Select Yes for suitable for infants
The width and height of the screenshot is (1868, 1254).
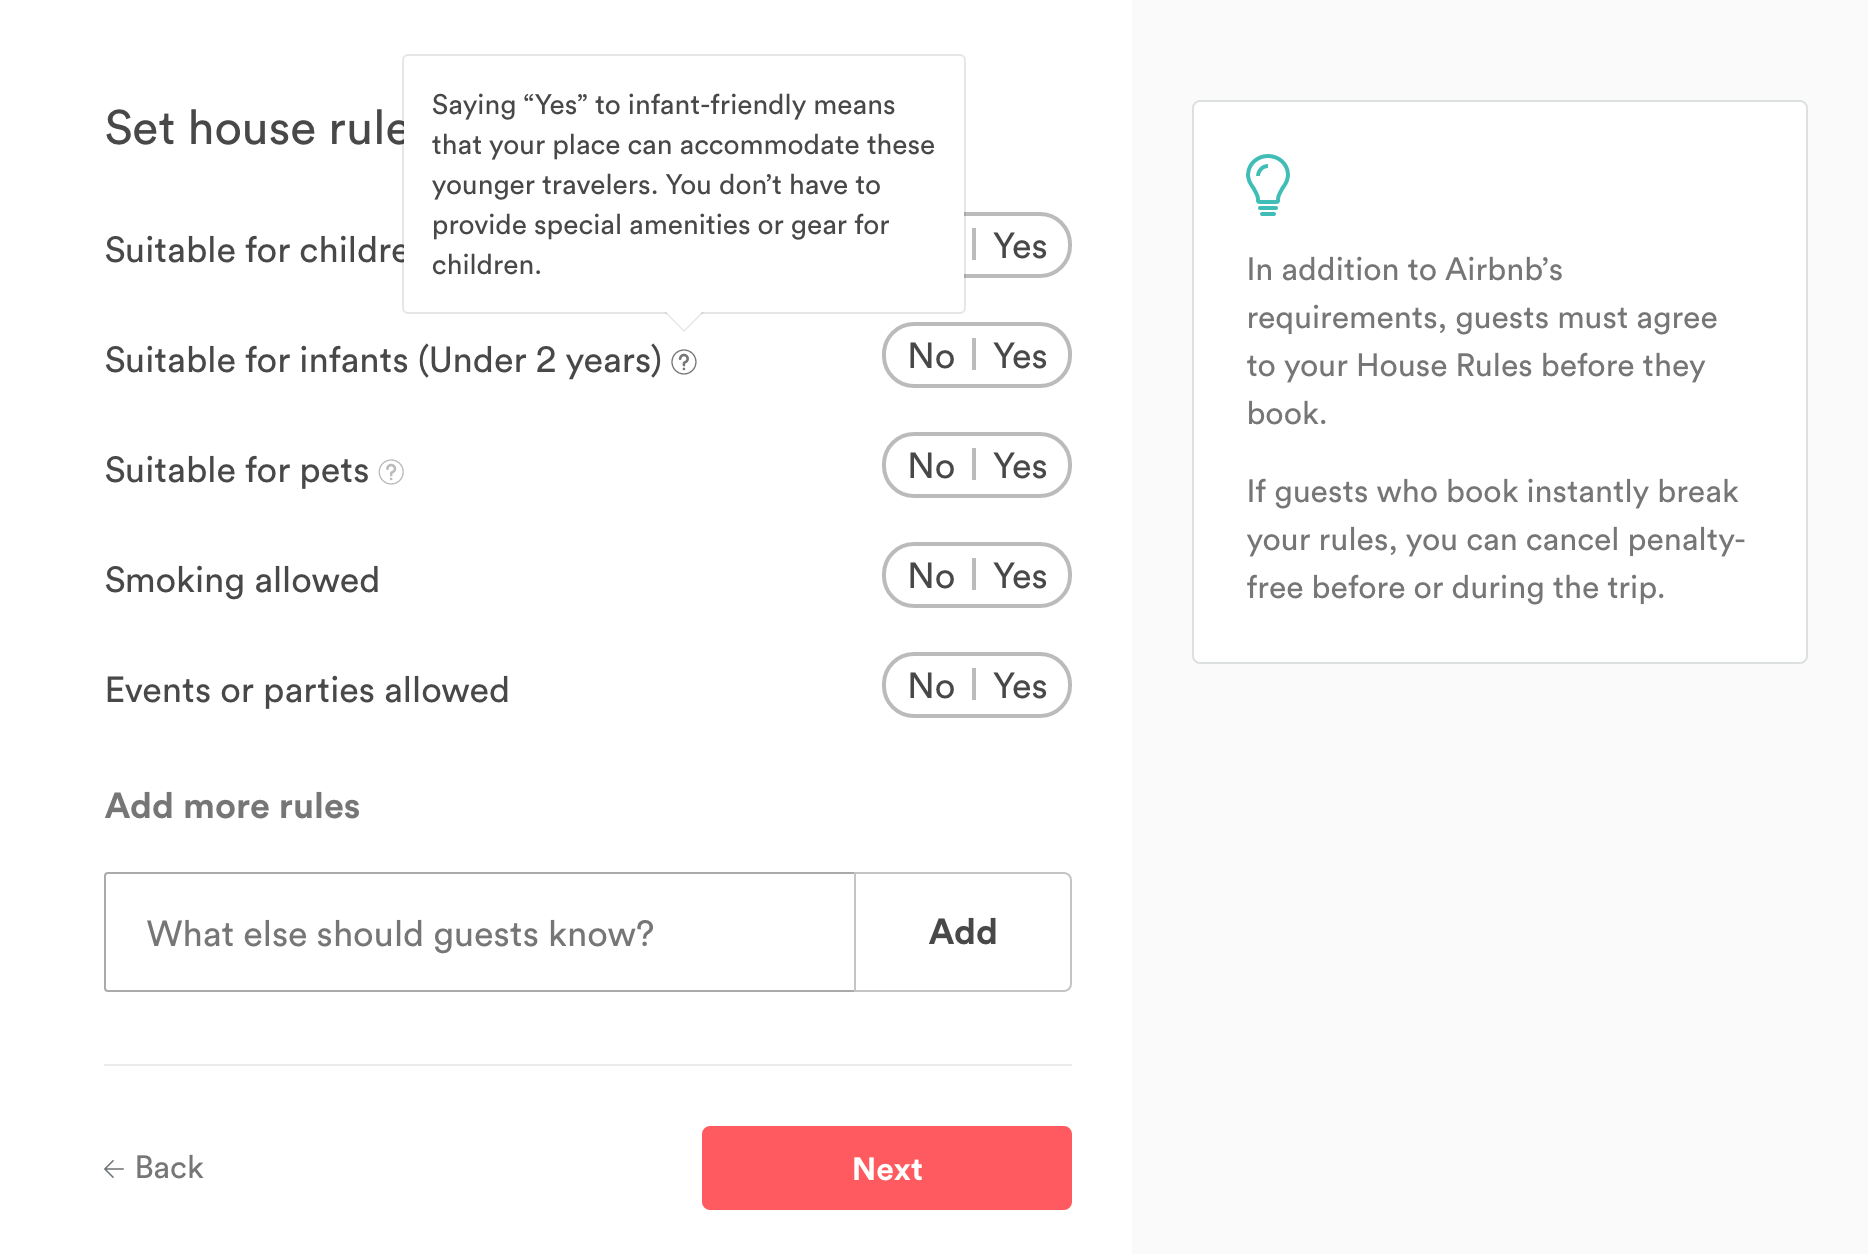tap(1018, 356)
